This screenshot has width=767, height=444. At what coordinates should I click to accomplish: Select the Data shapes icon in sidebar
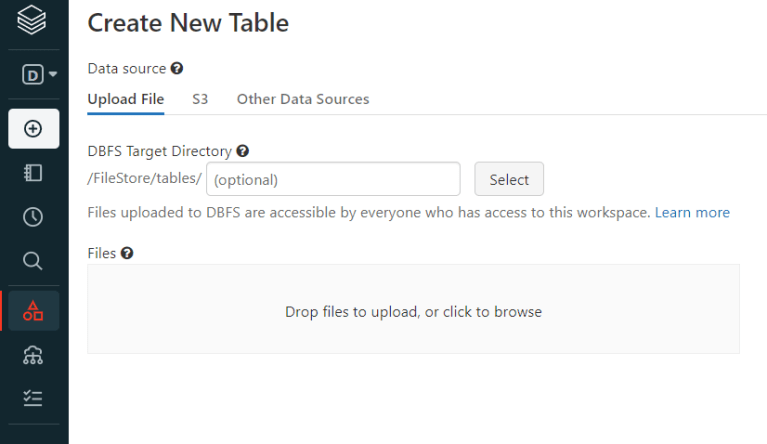(33, 310)
